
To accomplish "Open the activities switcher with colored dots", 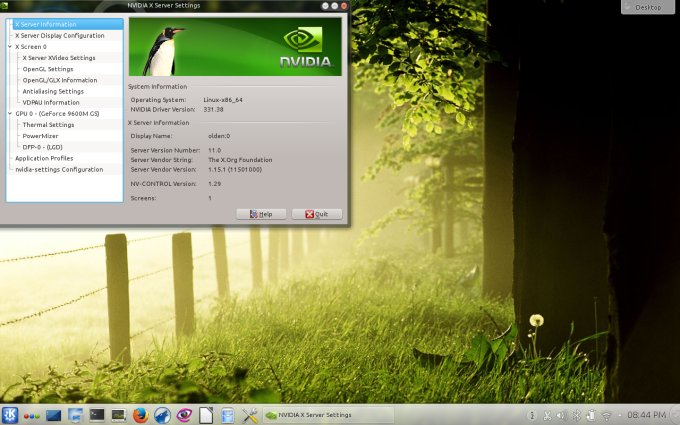I will pos(32,416).
